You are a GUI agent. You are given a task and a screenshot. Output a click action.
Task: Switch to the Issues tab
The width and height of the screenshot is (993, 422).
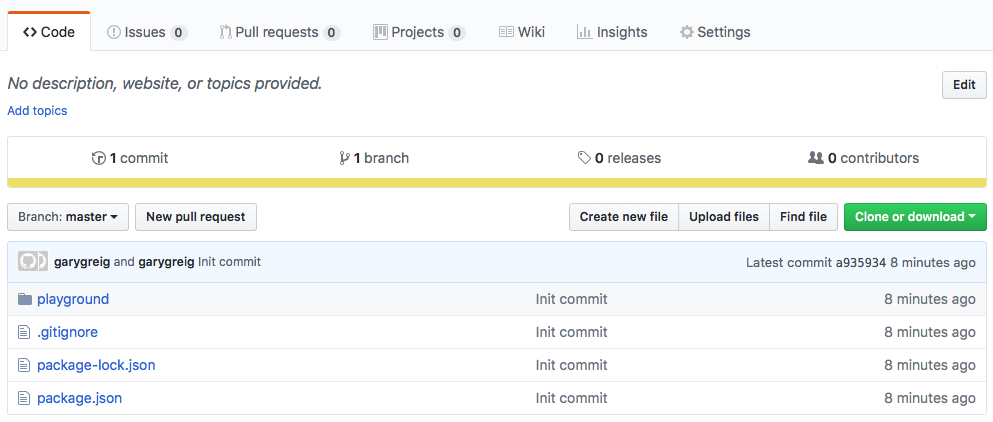pyautogui.click(x=146, y=32)
